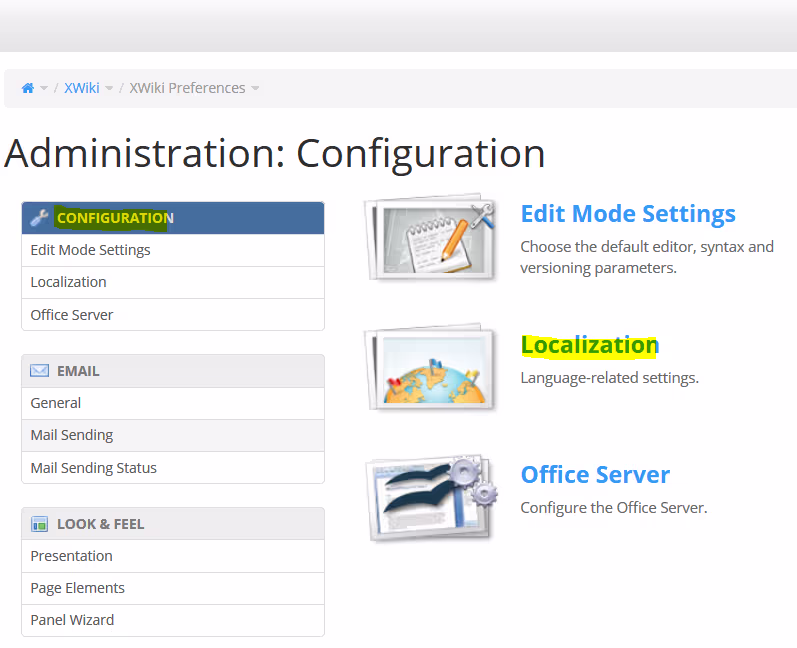The width and height of the screenshot is (797, 648).
Task: Open the Office Server heading link
Action: [595, 474]
